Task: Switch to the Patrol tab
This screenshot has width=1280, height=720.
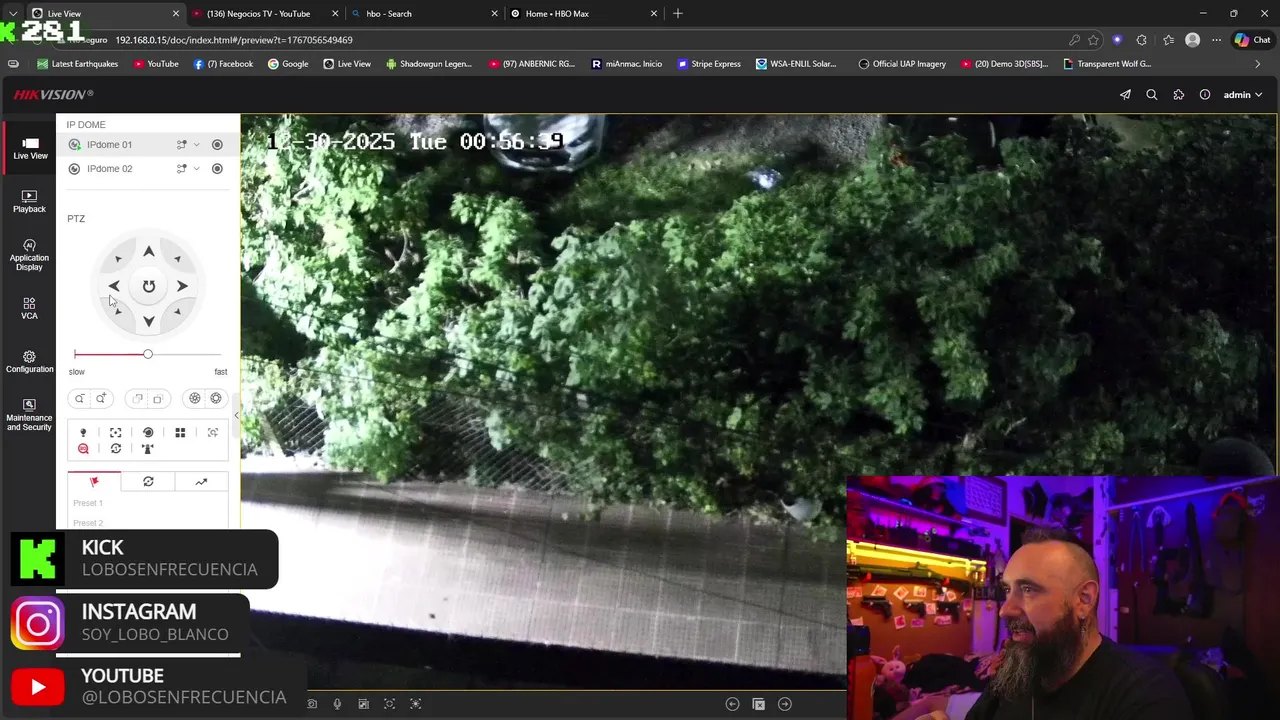Action: (148, 482)
